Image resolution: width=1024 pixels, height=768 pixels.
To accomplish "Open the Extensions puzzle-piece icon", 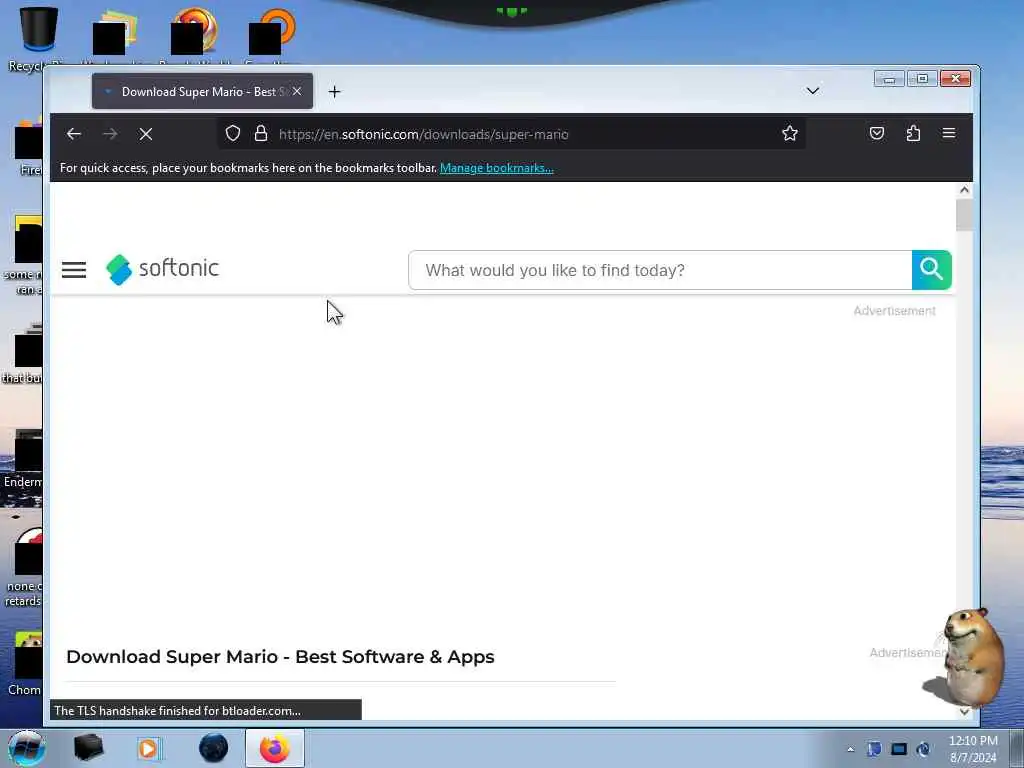I will [913, 133].
